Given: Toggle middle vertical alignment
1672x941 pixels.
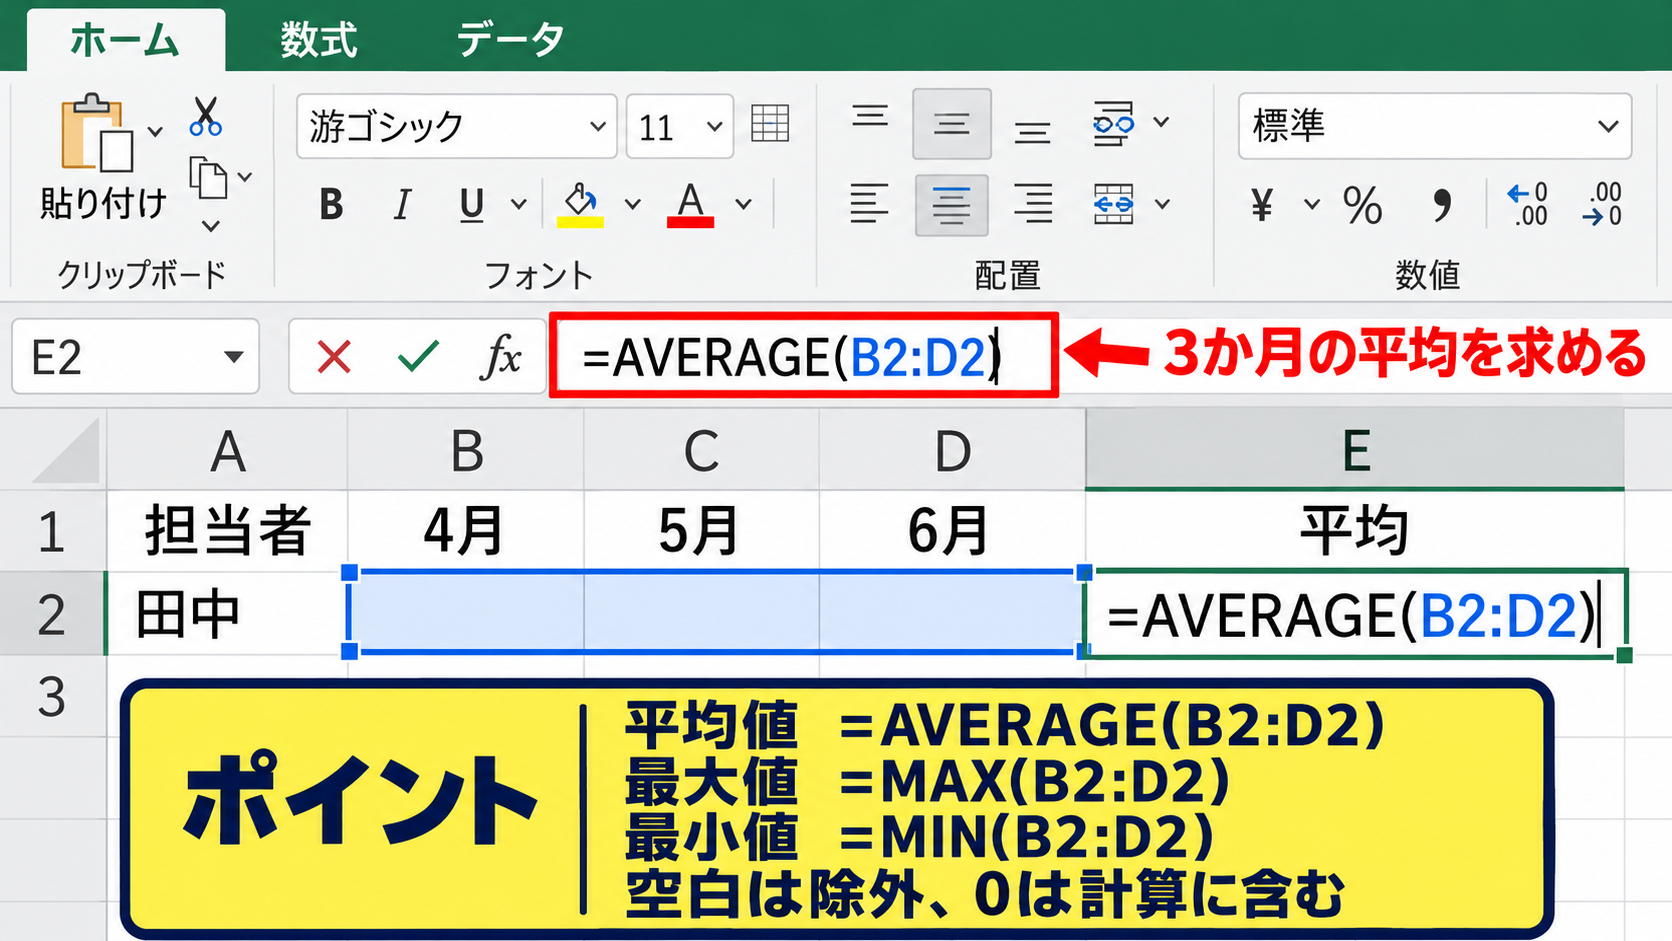Looking at the screenshot, I should point(951,124).
